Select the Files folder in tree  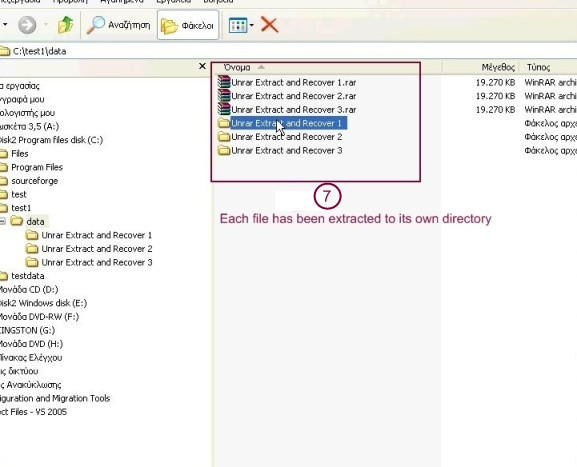[20, 153]
